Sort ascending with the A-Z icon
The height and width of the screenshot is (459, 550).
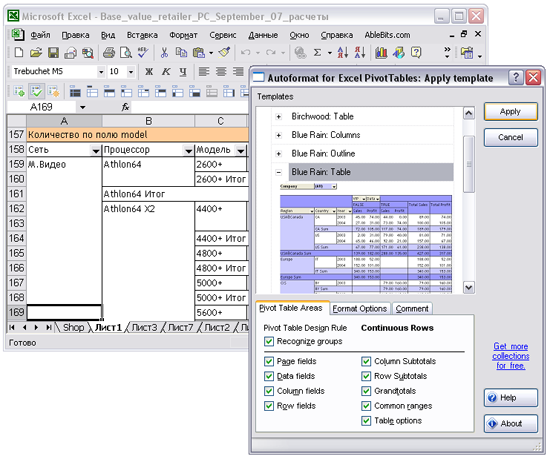point(343,53)
